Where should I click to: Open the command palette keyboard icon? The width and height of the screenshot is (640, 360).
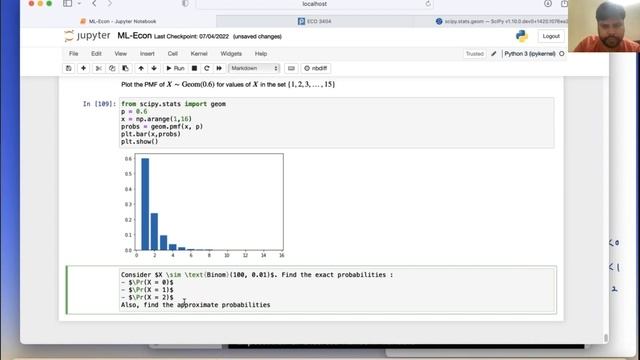tap(291, 68)
